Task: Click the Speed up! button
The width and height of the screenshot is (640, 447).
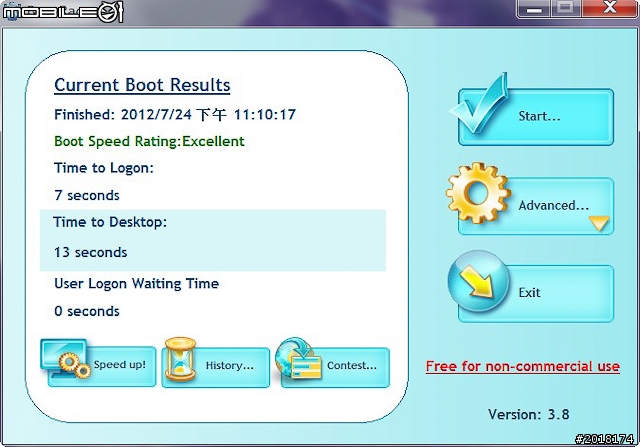Action: (102, 366)
